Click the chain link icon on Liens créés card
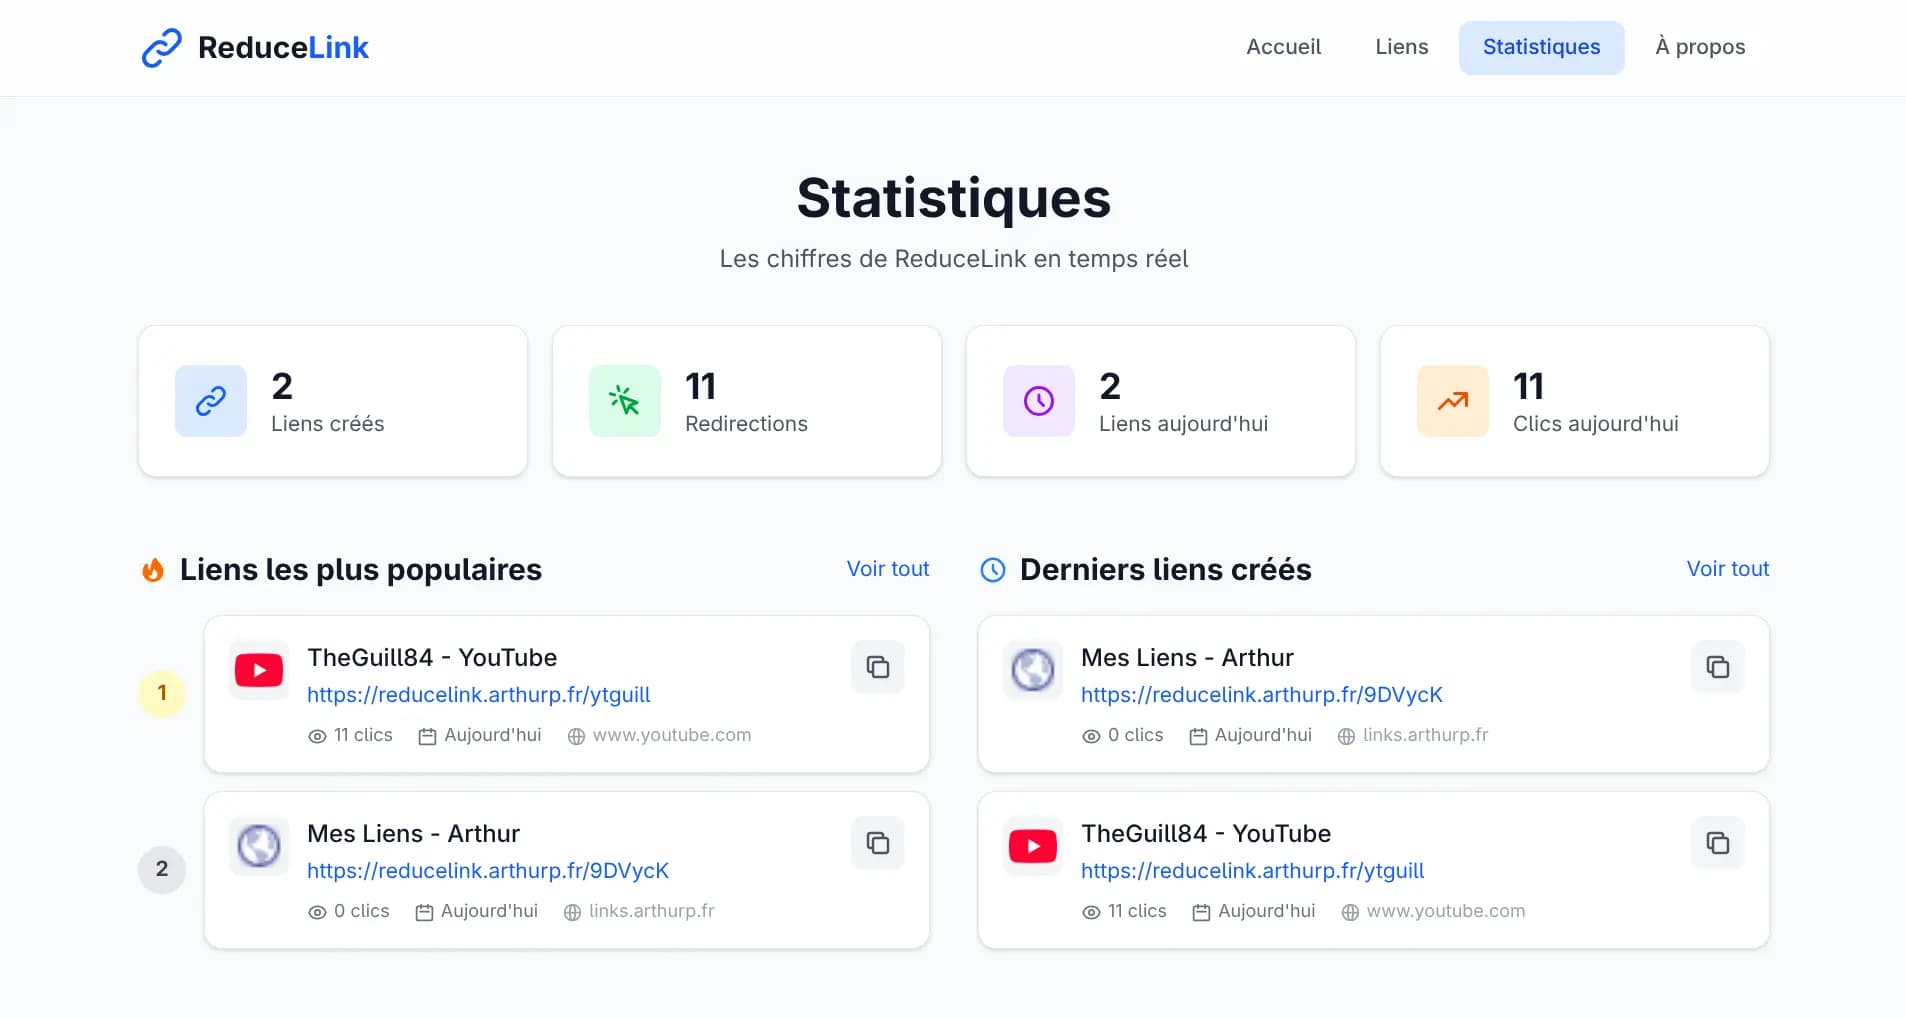The width and height of the screenshot is (1906, 1018). click(x=210, y=401)
